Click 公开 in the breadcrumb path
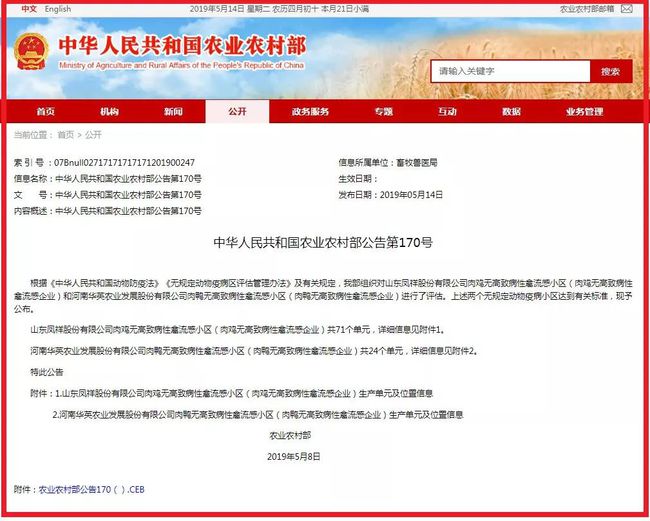Screen dimensions: 650x521 coord(93,134)
